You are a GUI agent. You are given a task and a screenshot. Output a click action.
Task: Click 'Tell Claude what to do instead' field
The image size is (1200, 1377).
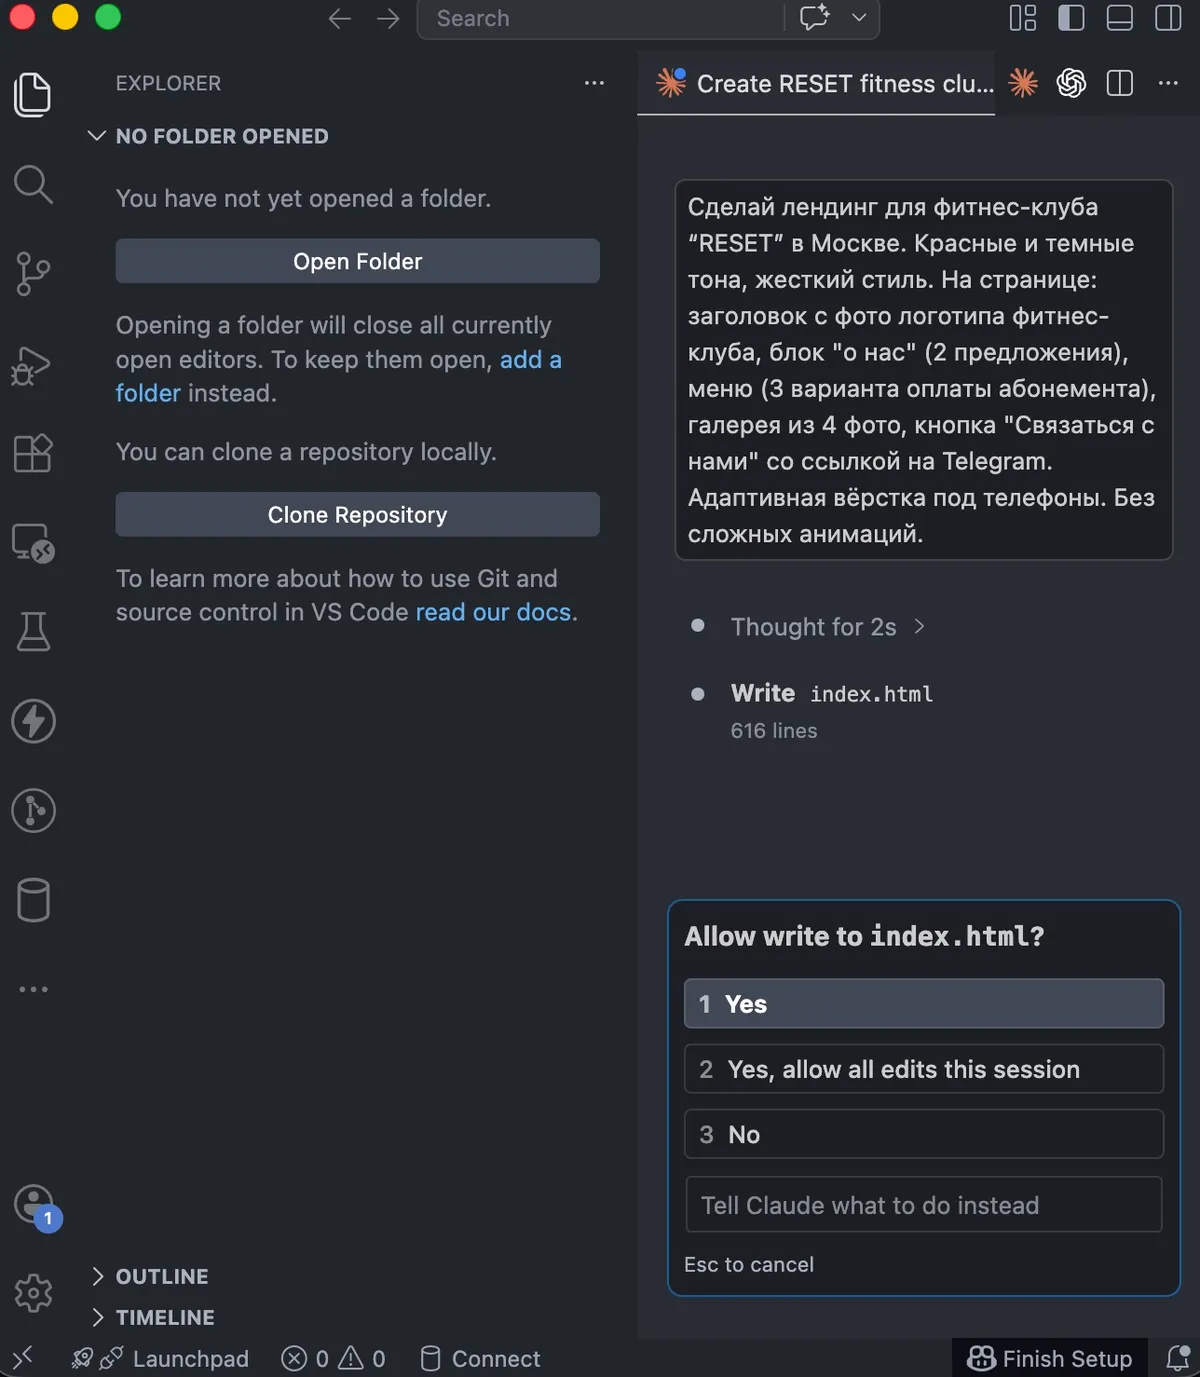pos(924,1205)
